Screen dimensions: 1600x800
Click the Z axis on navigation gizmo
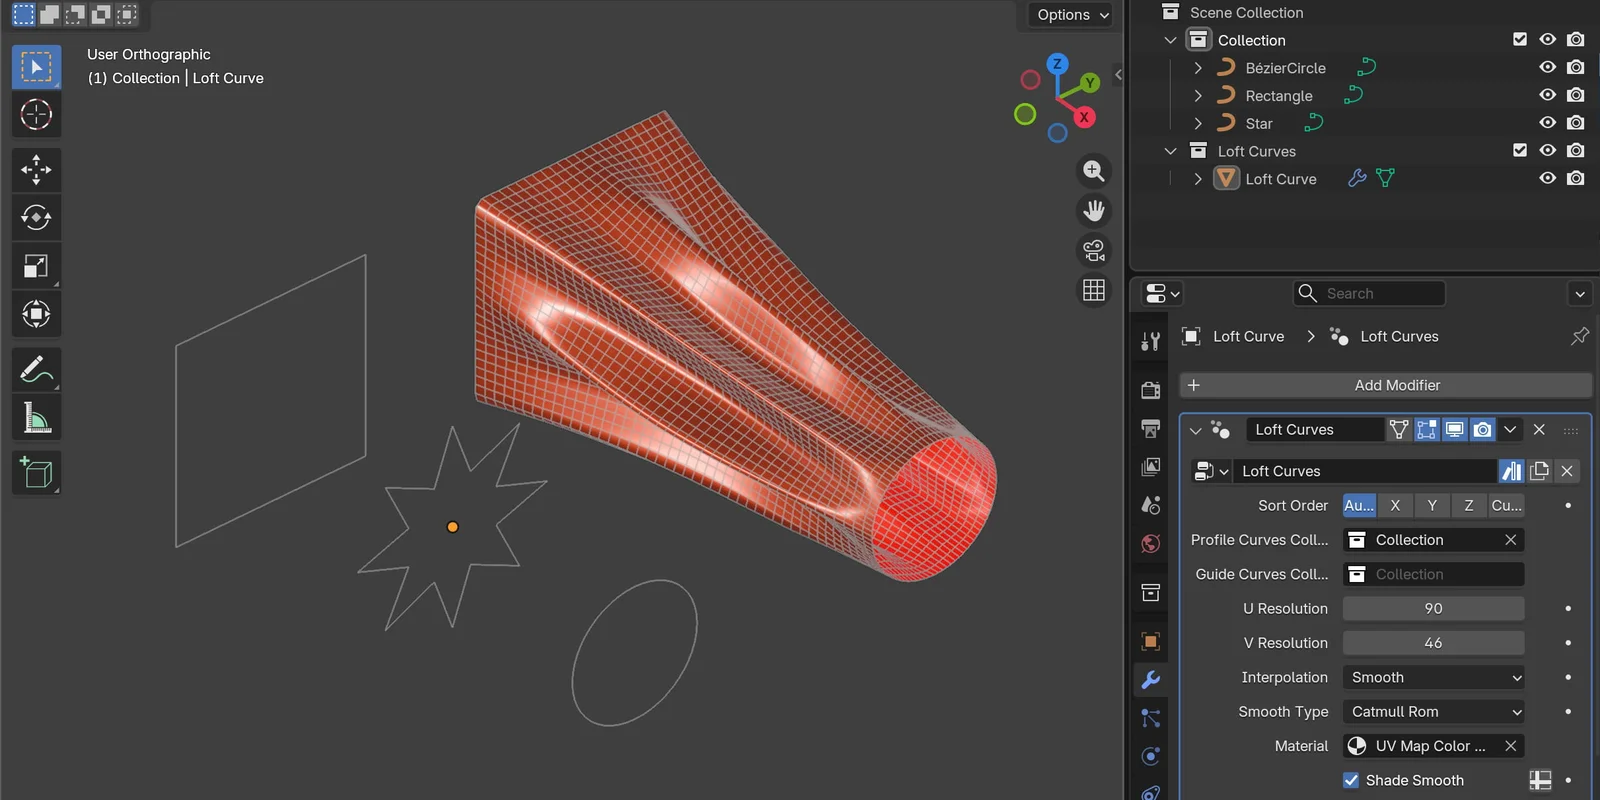point(1057,64)
